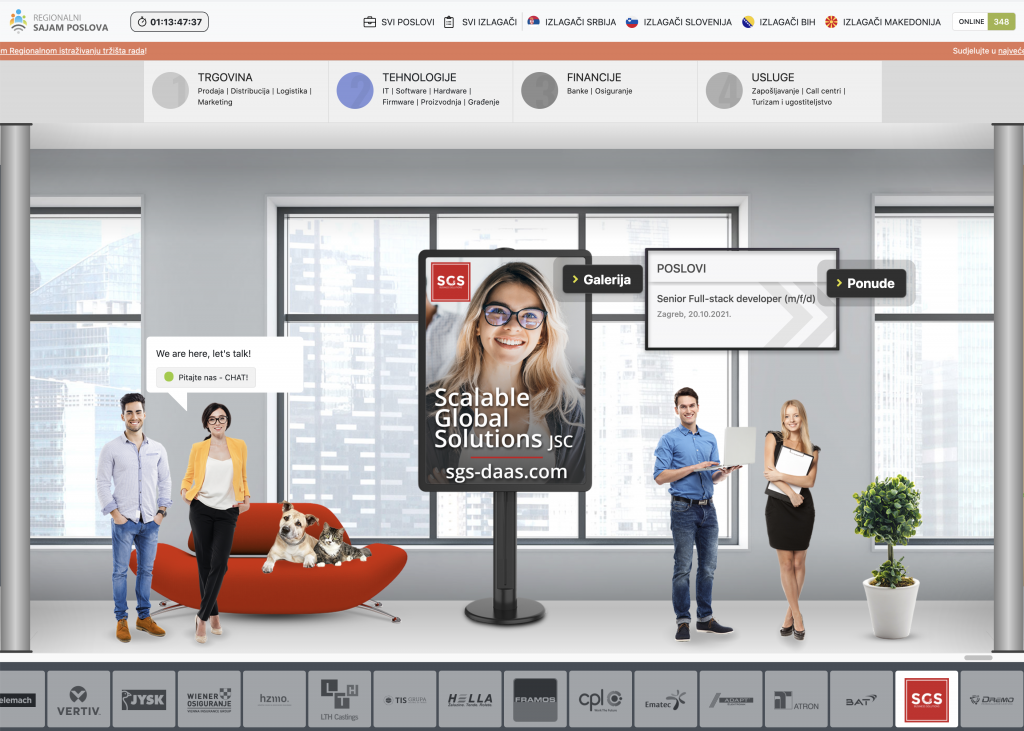
Task: Open the Wiener Osiguranje exhibitor logo
Action: point(209,699)
